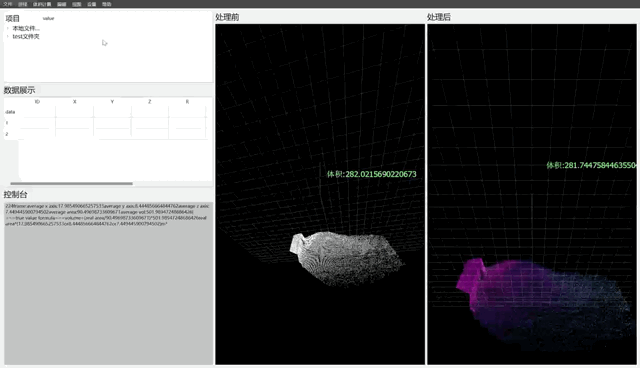640x368 pixels.
Task: Open the 帮助 menu
Action: click(107, 4)
